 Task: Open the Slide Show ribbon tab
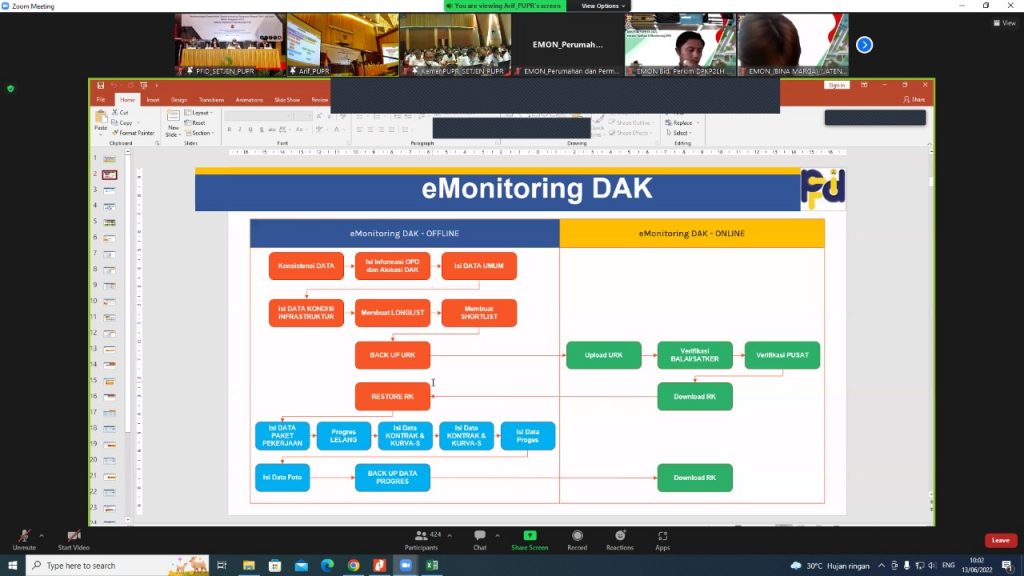[x=287, y=100]
